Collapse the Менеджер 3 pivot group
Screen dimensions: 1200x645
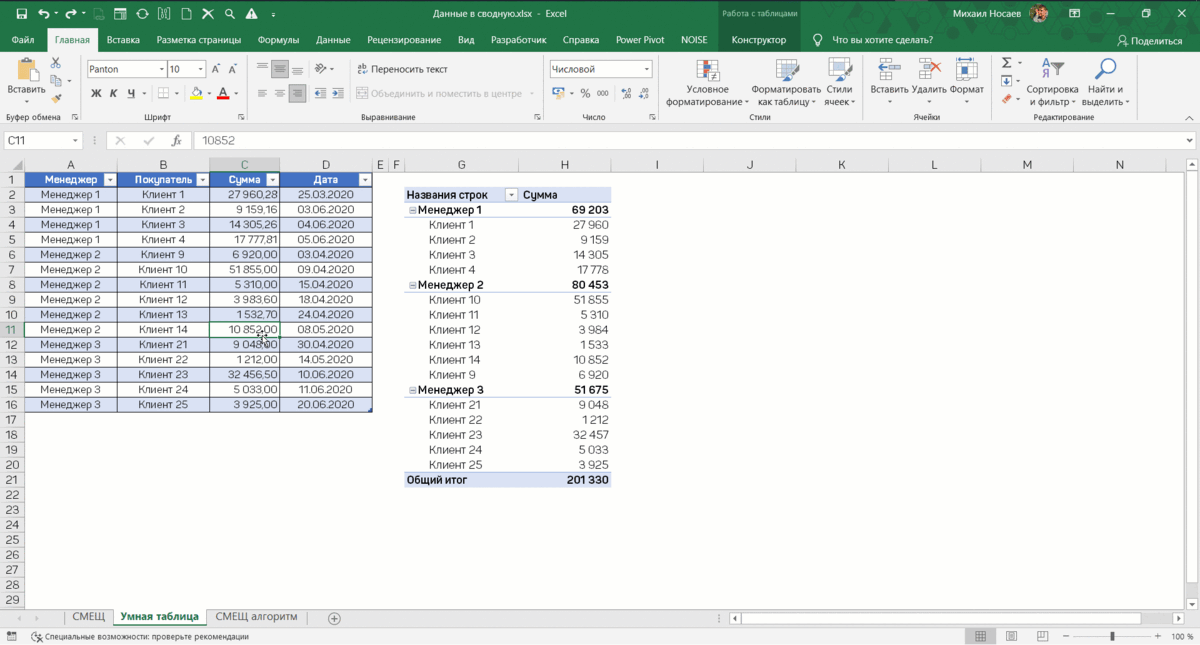tap(412, 390)
